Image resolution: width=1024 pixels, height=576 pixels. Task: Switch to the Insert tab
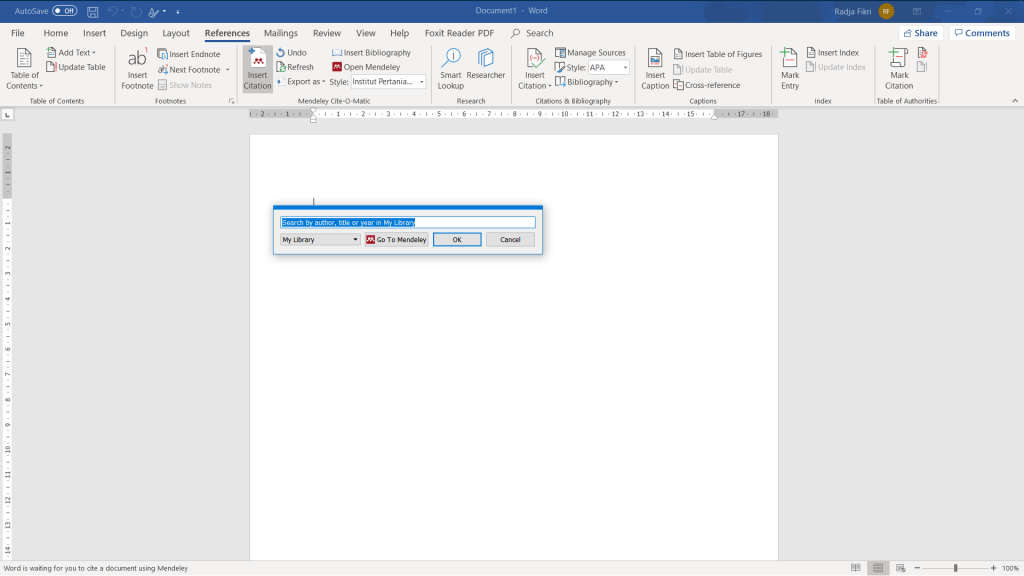click(94, 33)
